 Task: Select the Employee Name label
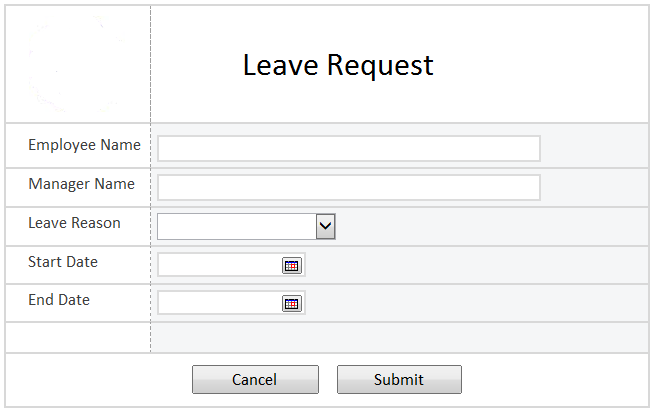[84, 145]
